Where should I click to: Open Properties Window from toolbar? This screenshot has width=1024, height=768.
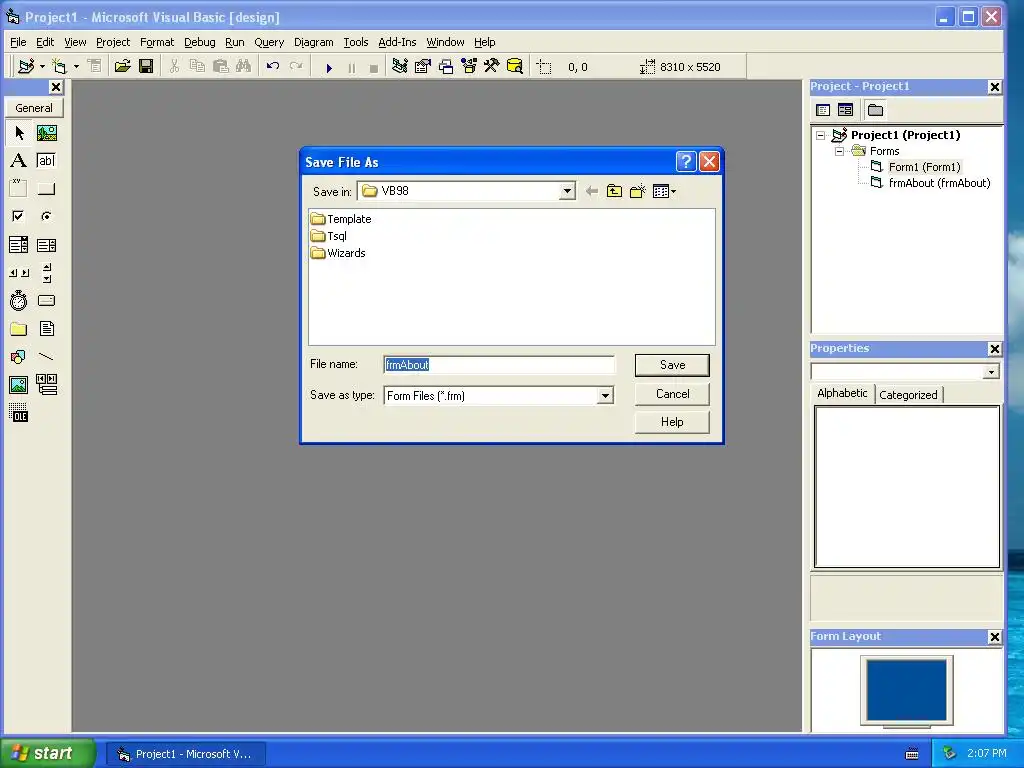pos(423,66)
